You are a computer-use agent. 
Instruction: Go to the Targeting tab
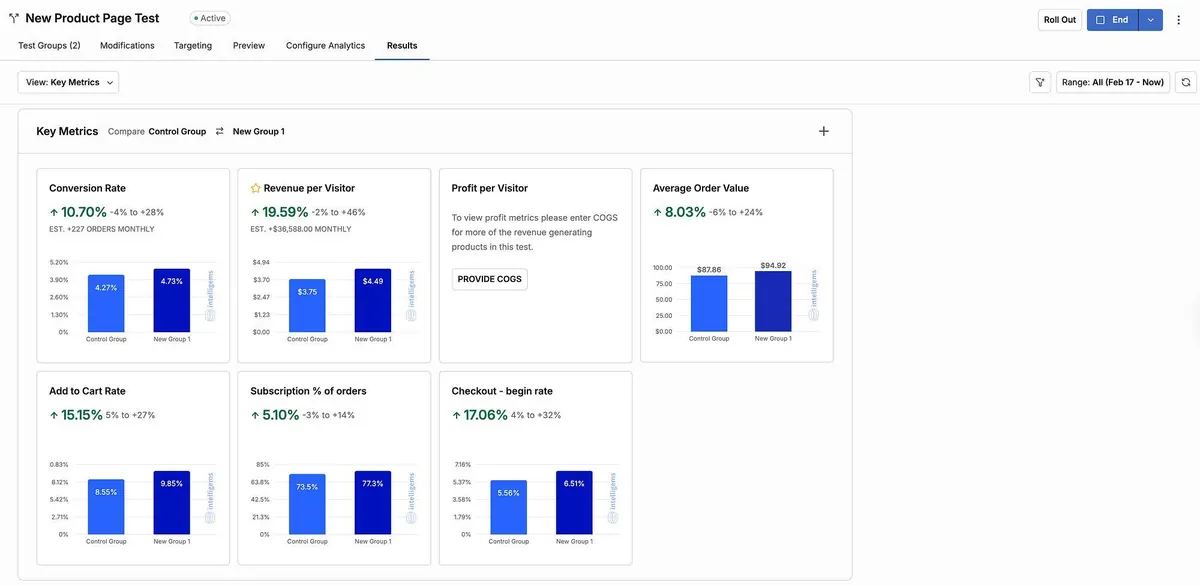coord(193,46)
